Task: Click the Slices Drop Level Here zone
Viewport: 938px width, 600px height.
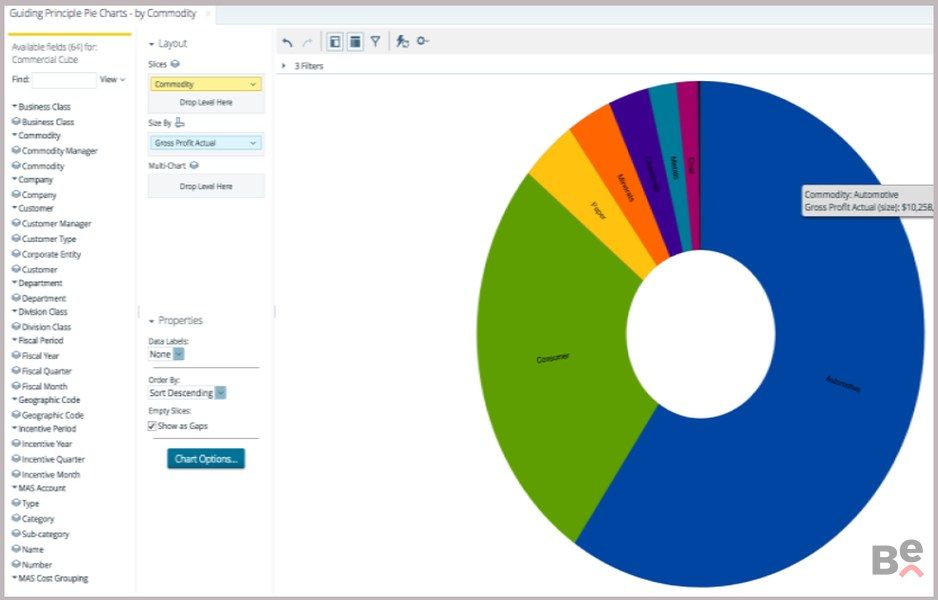Action: [206, 102]
